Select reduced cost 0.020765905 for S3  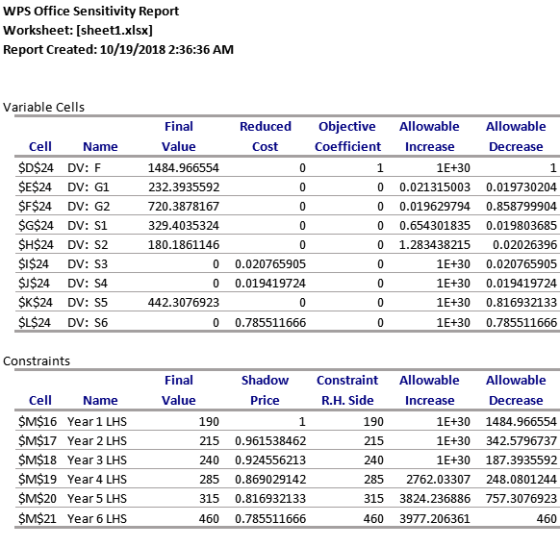coord(270,264)
